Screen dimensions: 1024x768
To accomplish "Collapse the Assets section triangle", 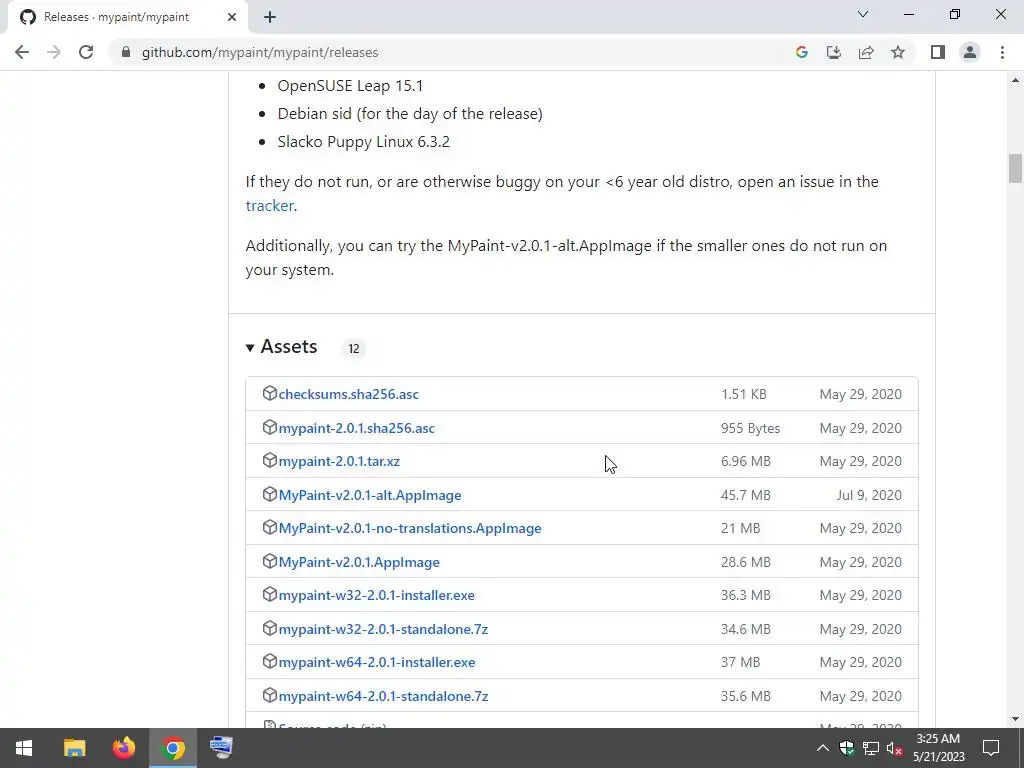I will click(x=249, y=347).
